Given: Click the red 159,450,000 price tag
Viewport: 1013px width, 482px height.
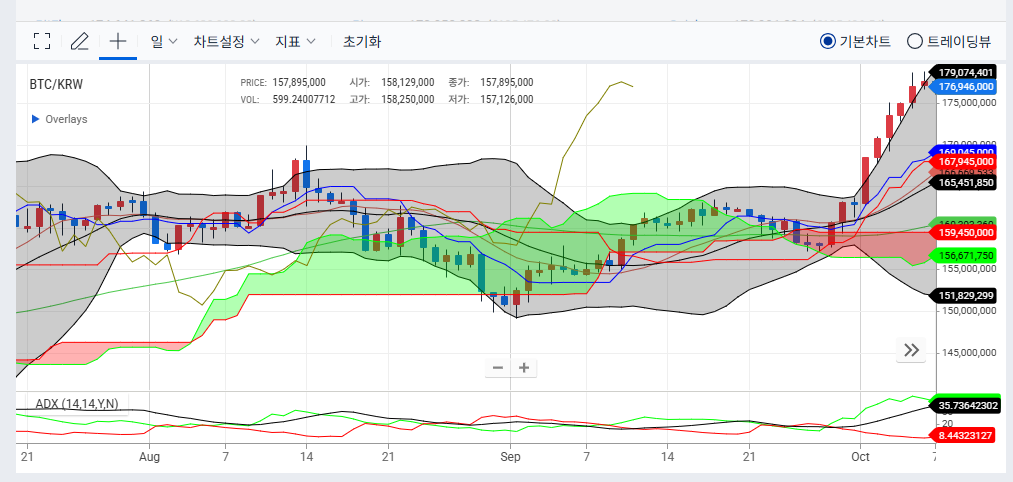Looking at the screenshot, I should click(965, 232).
